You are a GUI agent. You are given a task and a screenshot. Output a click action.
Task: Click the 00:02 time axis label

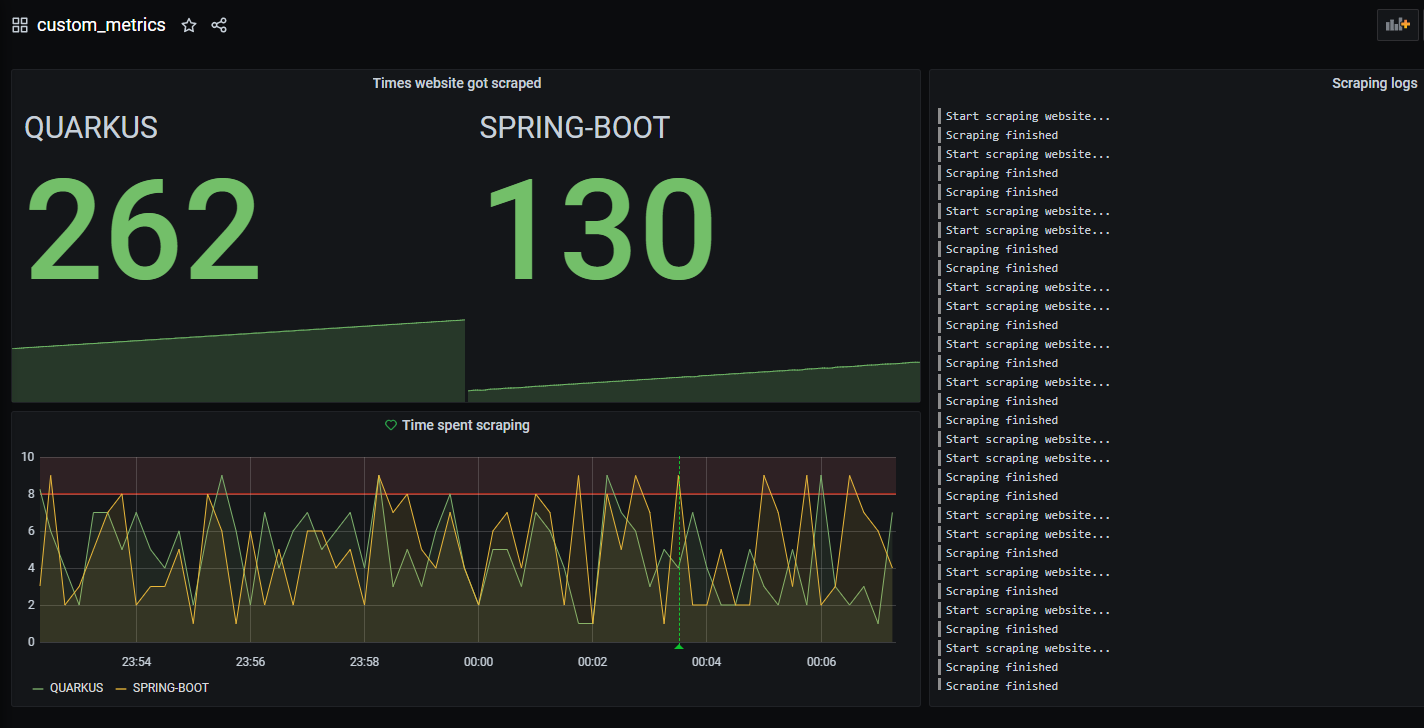(x=593, y=662)
